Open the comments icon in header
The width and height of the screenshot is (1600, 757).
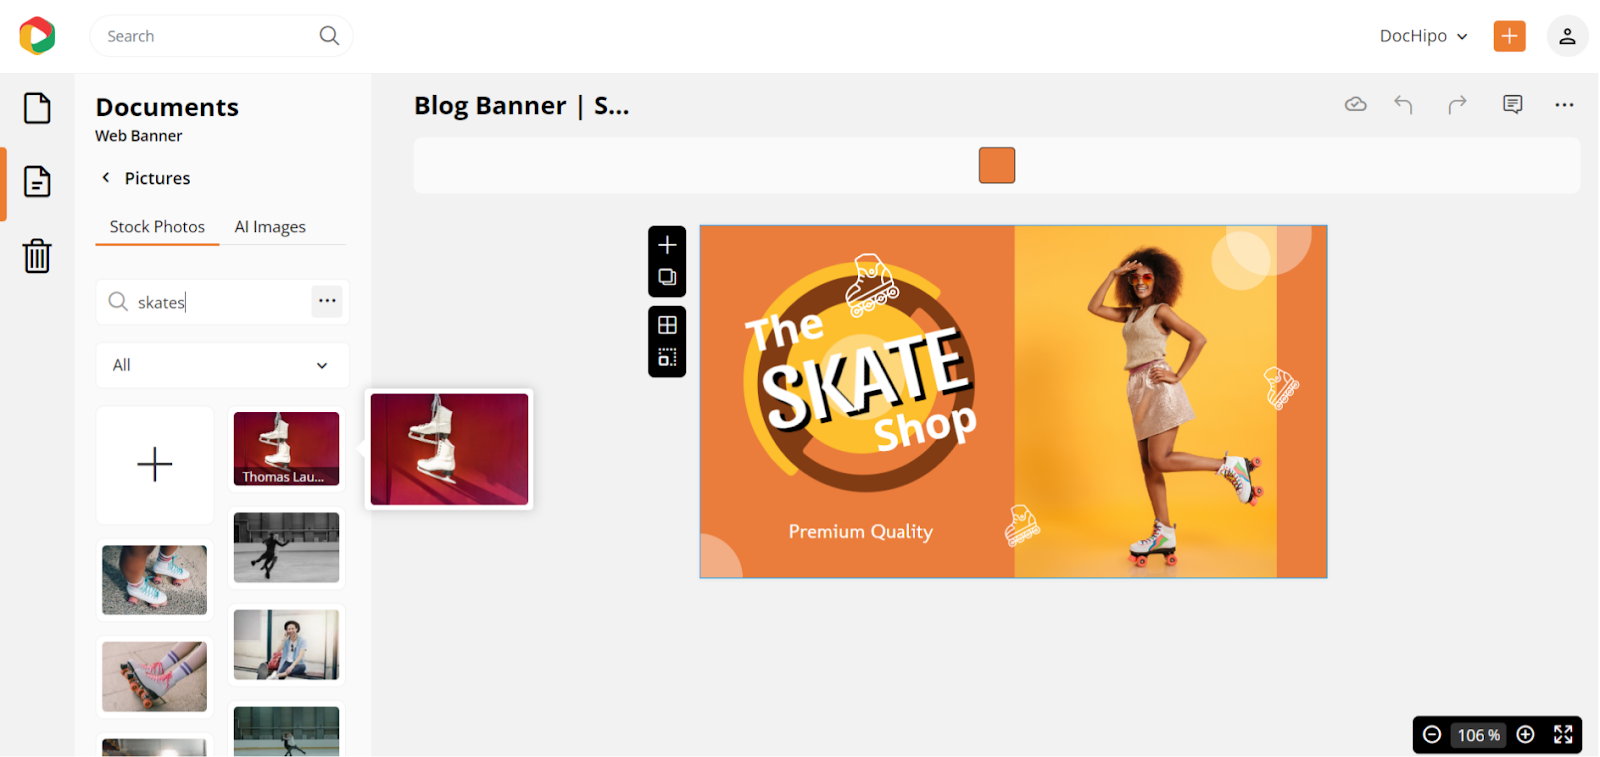click(1513, 105)
